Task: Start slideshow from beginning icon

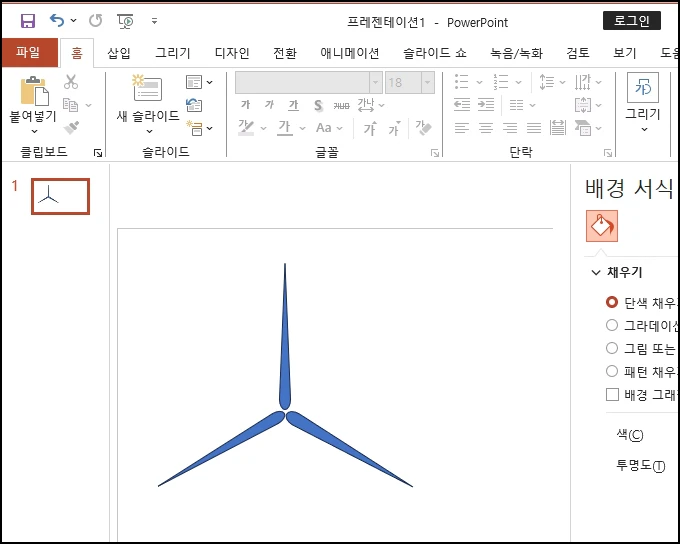Action: [125, 21]
